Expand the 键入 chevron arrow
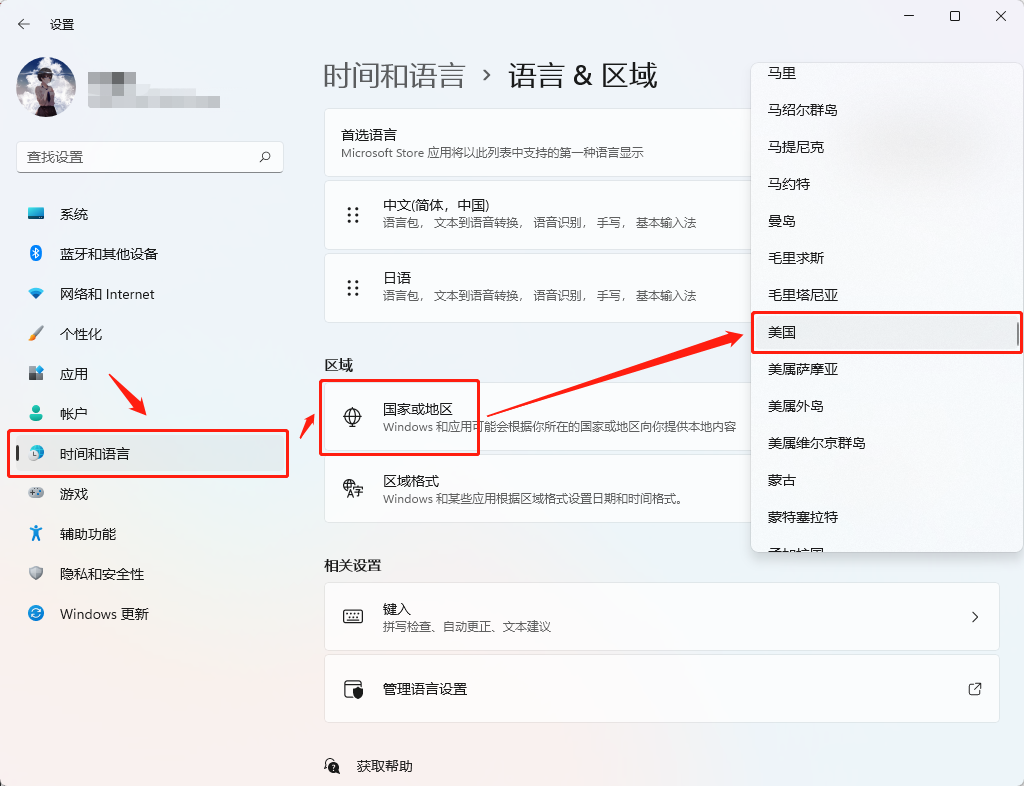 click(x=974, y=617)
